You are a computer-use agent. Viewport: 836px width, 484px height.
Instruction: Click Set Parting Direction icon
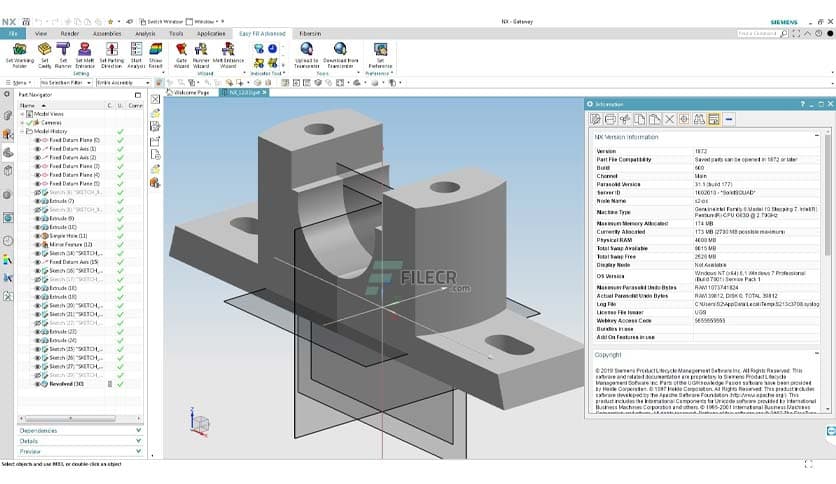point(111,50)
